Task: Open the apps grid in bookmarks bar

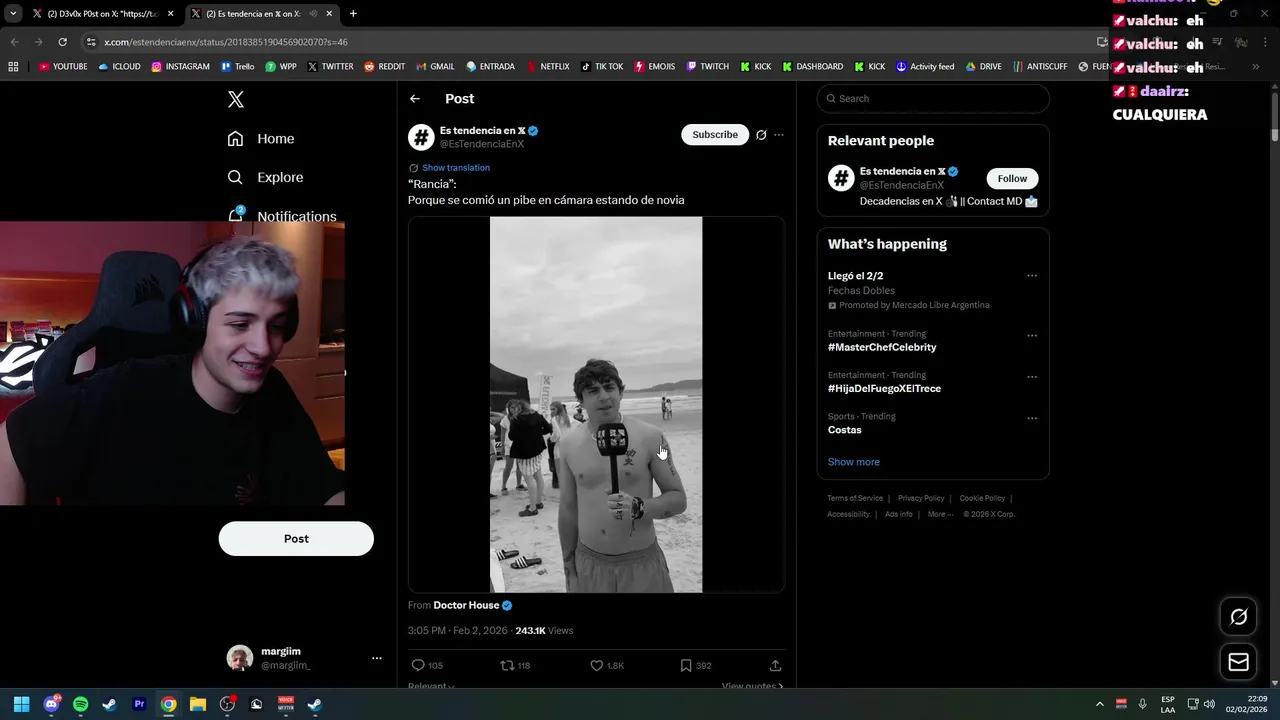Action: [13, 67]
